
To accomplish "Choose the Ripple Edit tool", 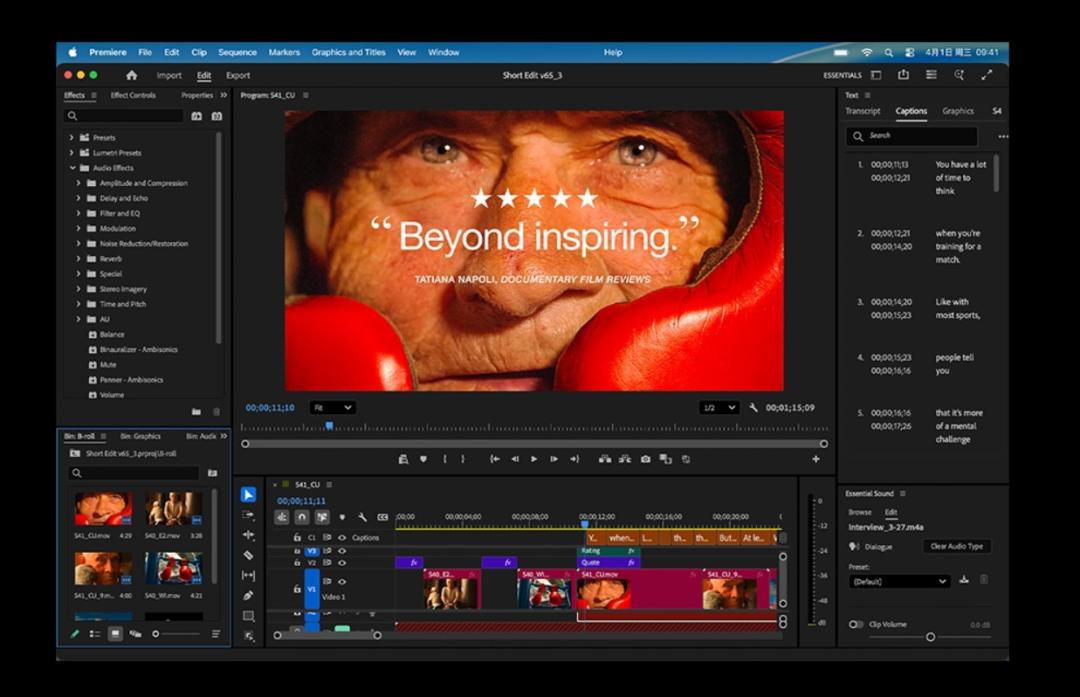I will 249,535.
